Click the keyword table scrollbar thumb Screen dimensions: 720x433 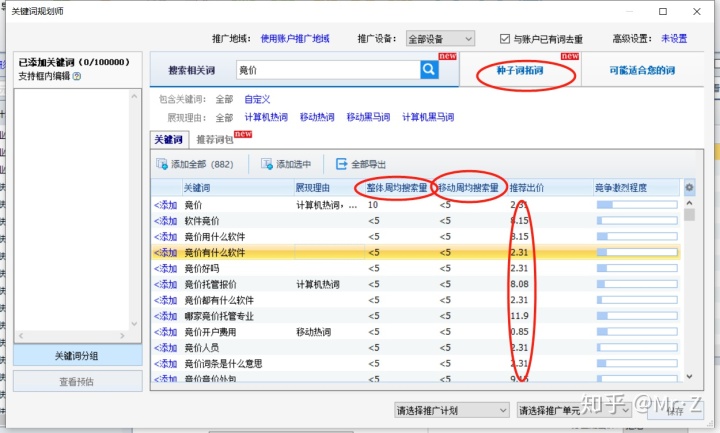689,214
